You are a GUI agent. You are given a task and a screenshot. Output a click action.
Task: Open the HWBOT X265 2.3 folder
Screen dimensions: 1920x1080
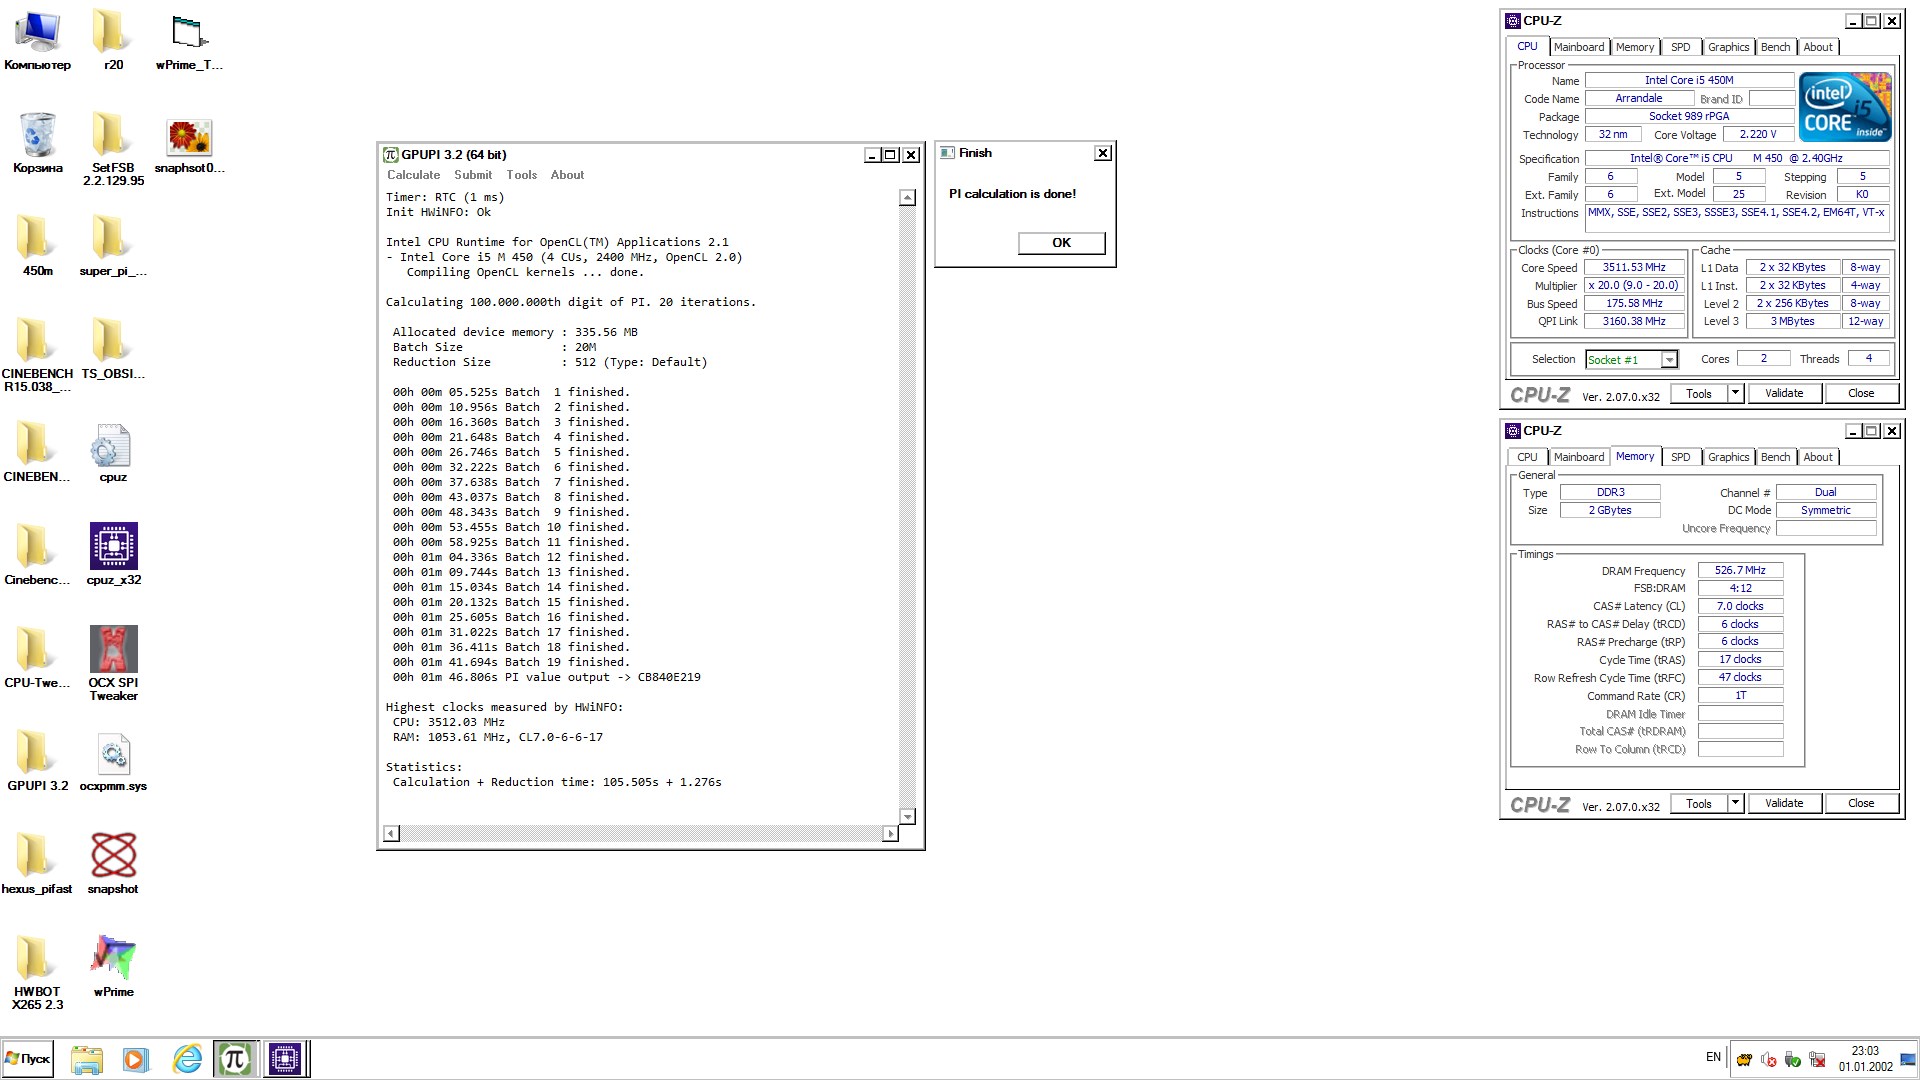pyautogui.click(x=37, y=974)
